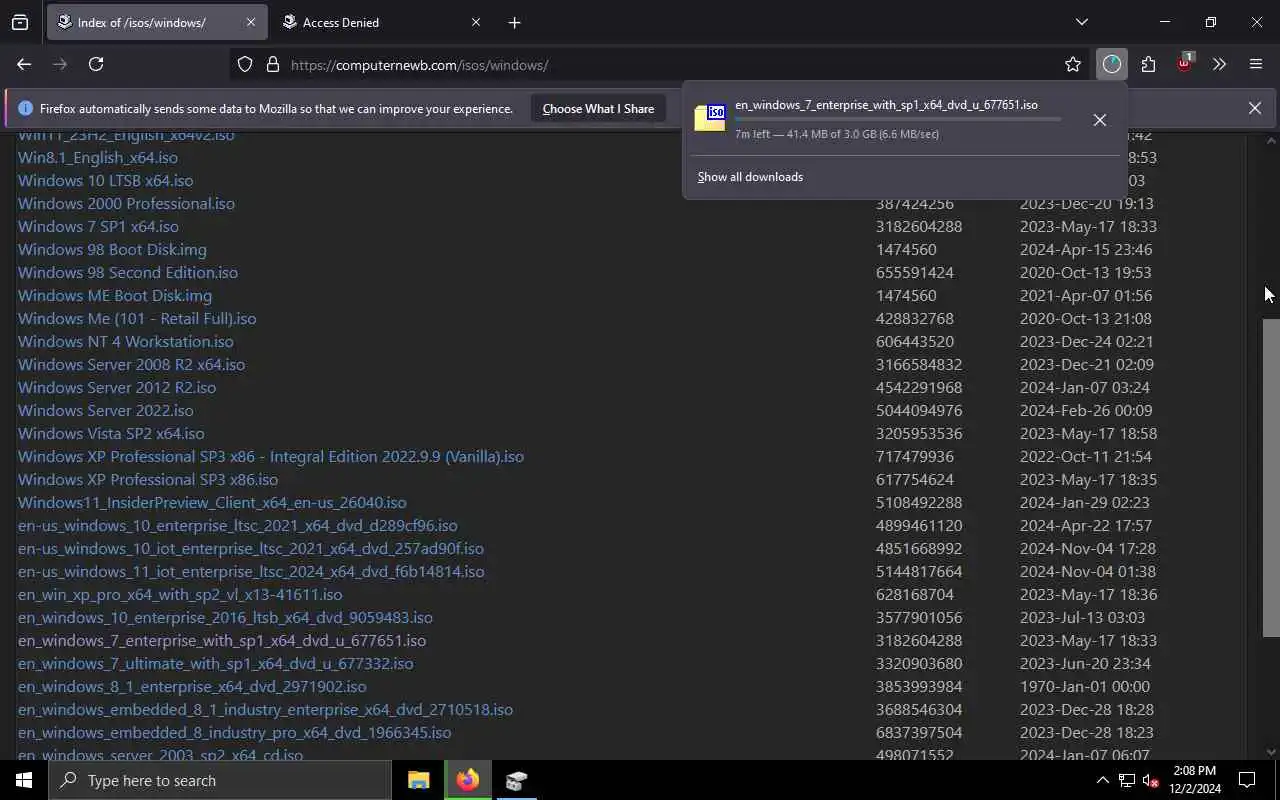
Task: Open uBlock Origin extension icon
Action: [1184, 63]
